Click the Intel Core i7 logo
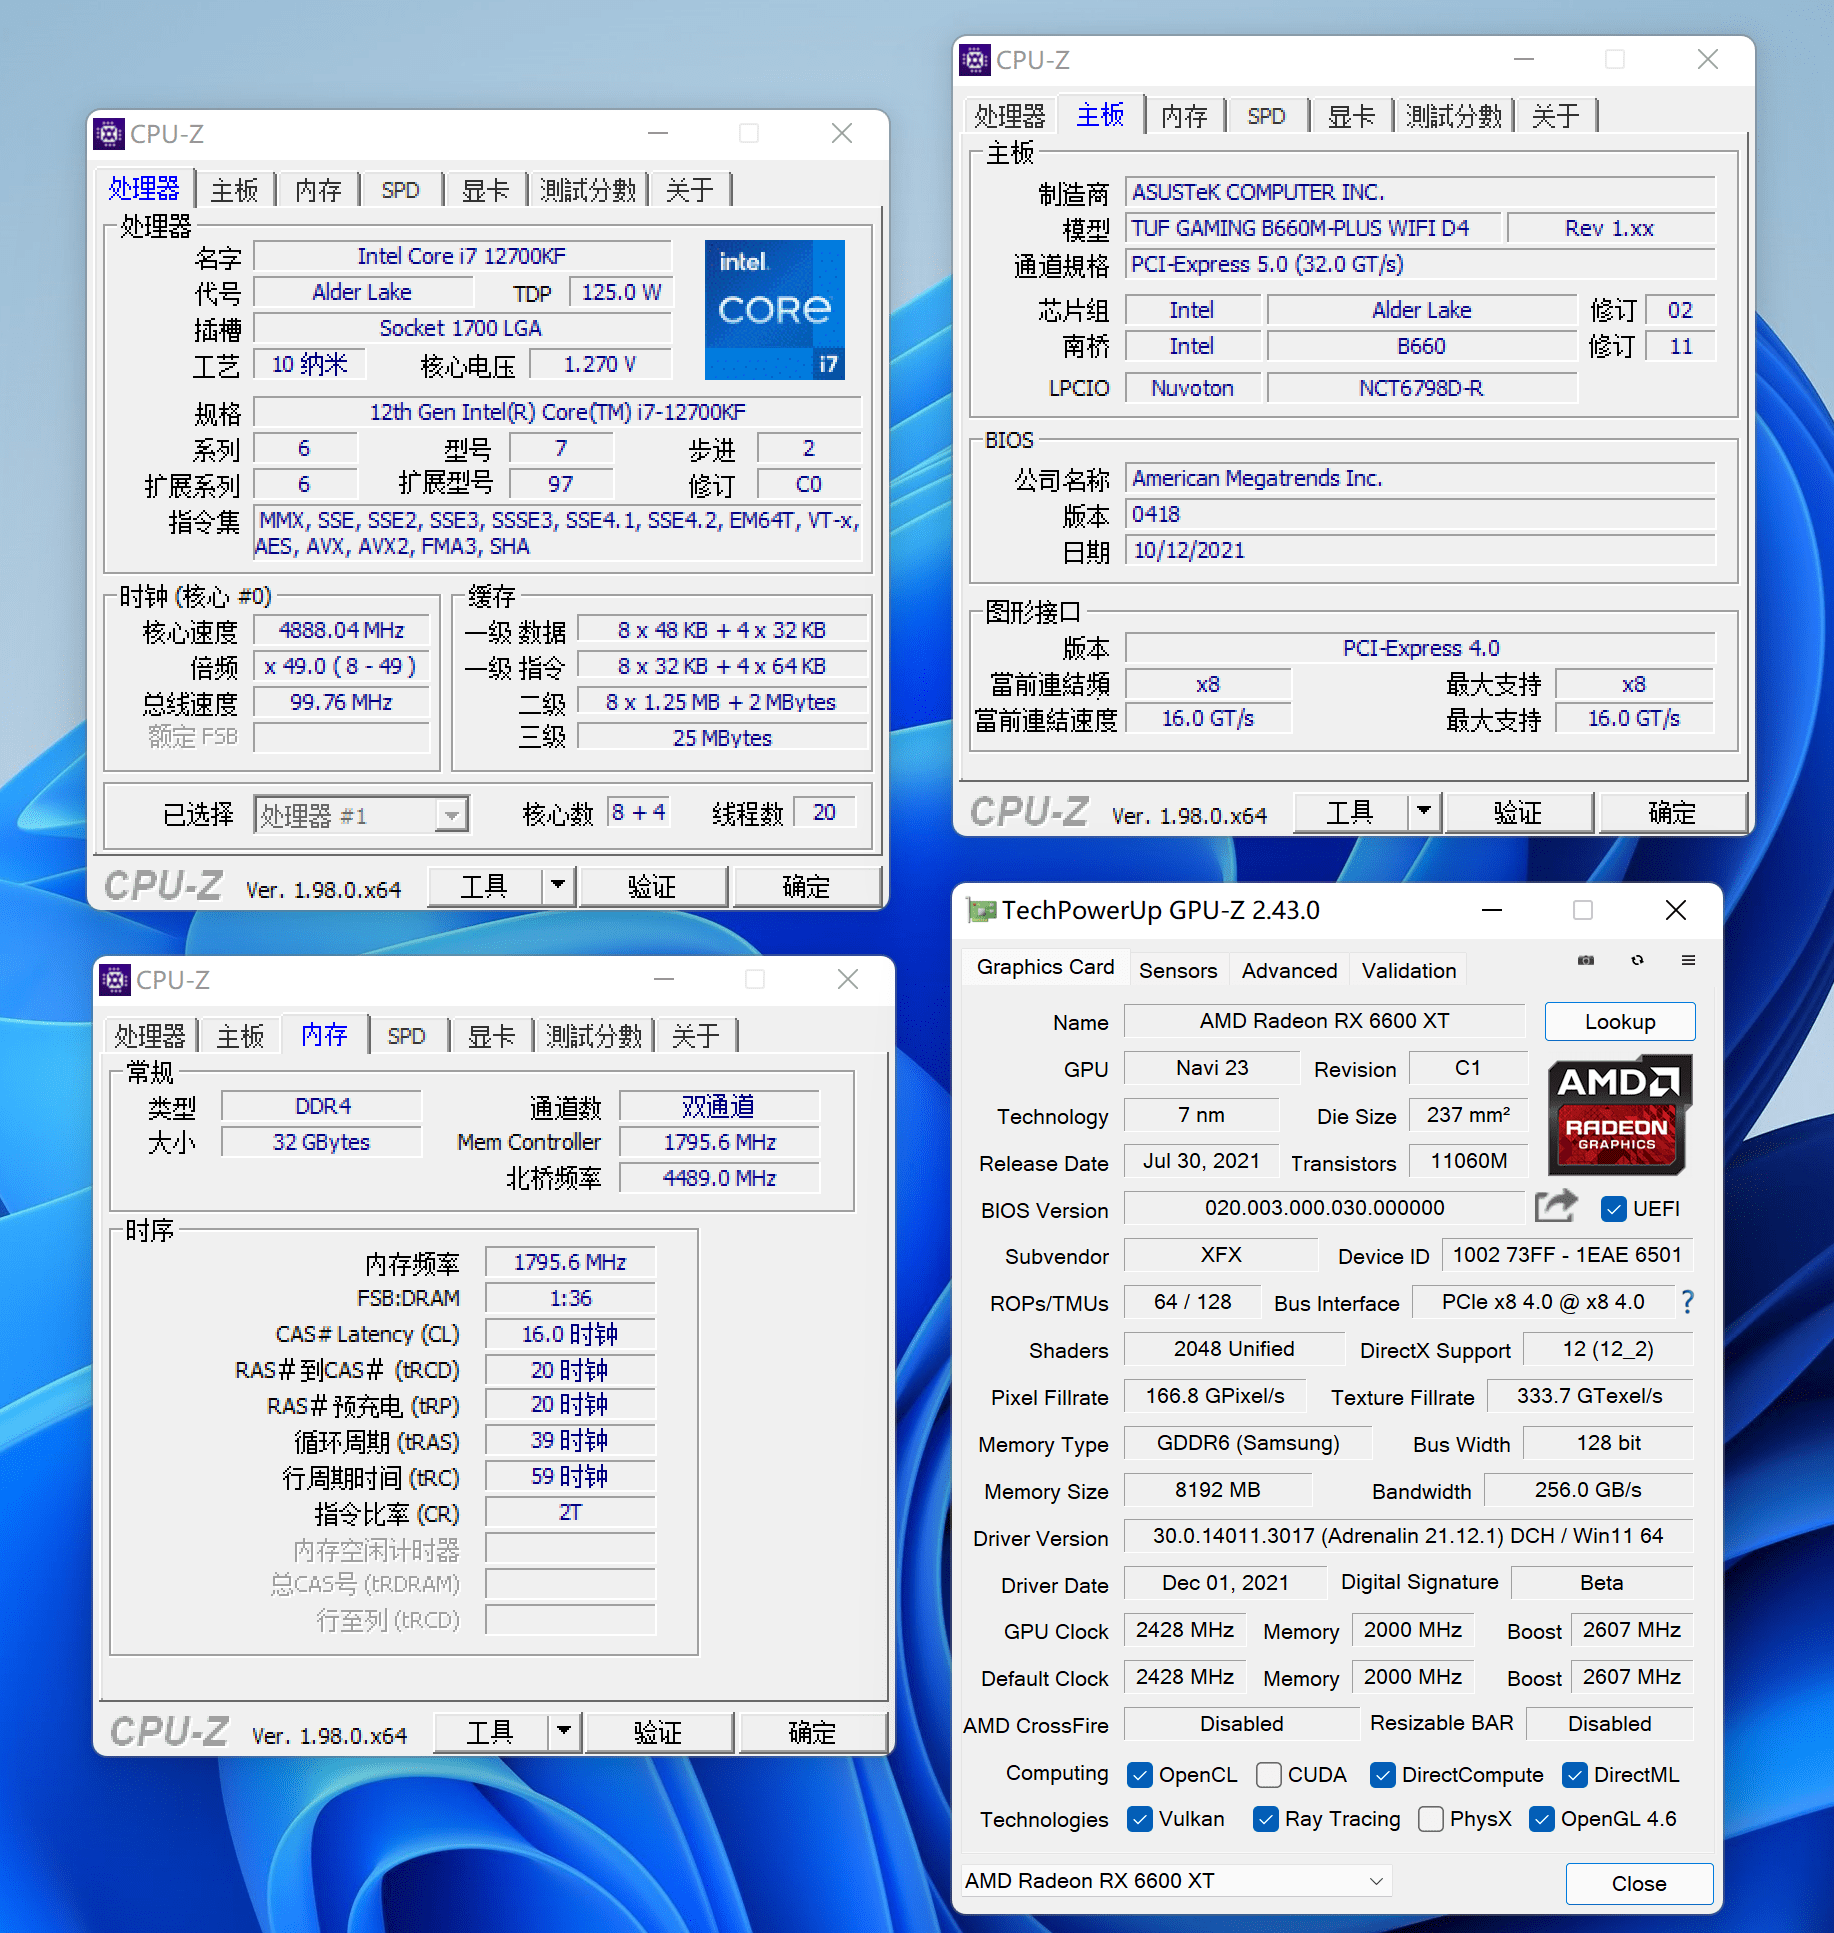Viewport: 1834px width, 1933px height. pyautogui.click(x=774, y=309)
